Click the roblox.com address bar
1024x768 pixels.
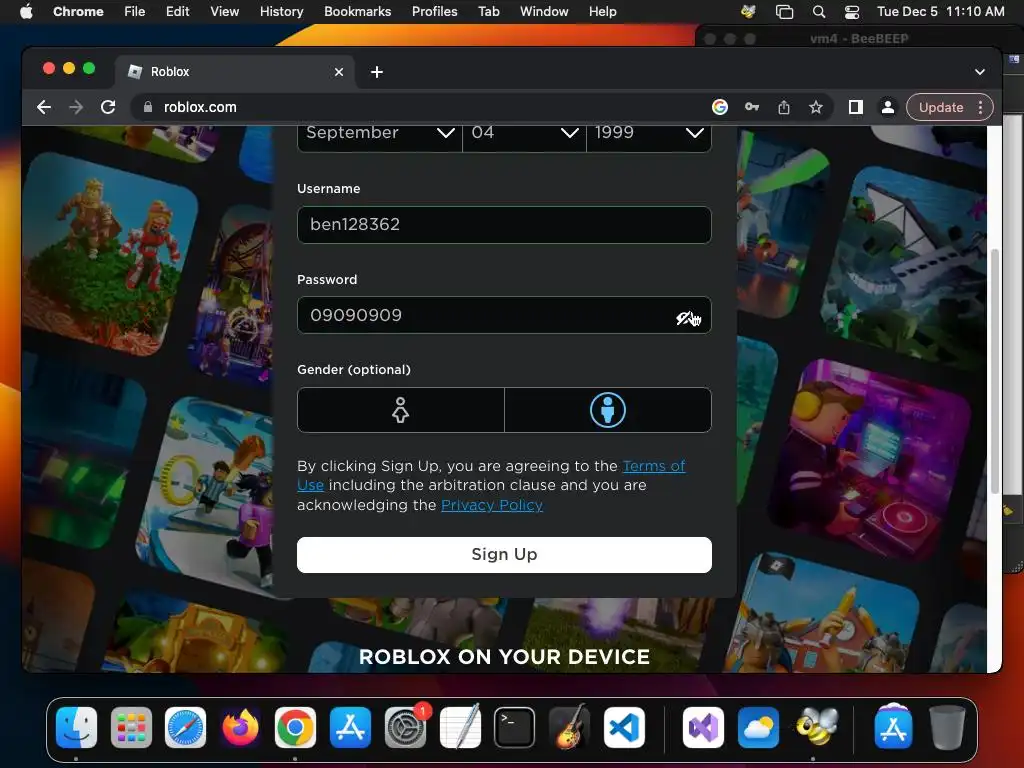(x=418, y=107)
